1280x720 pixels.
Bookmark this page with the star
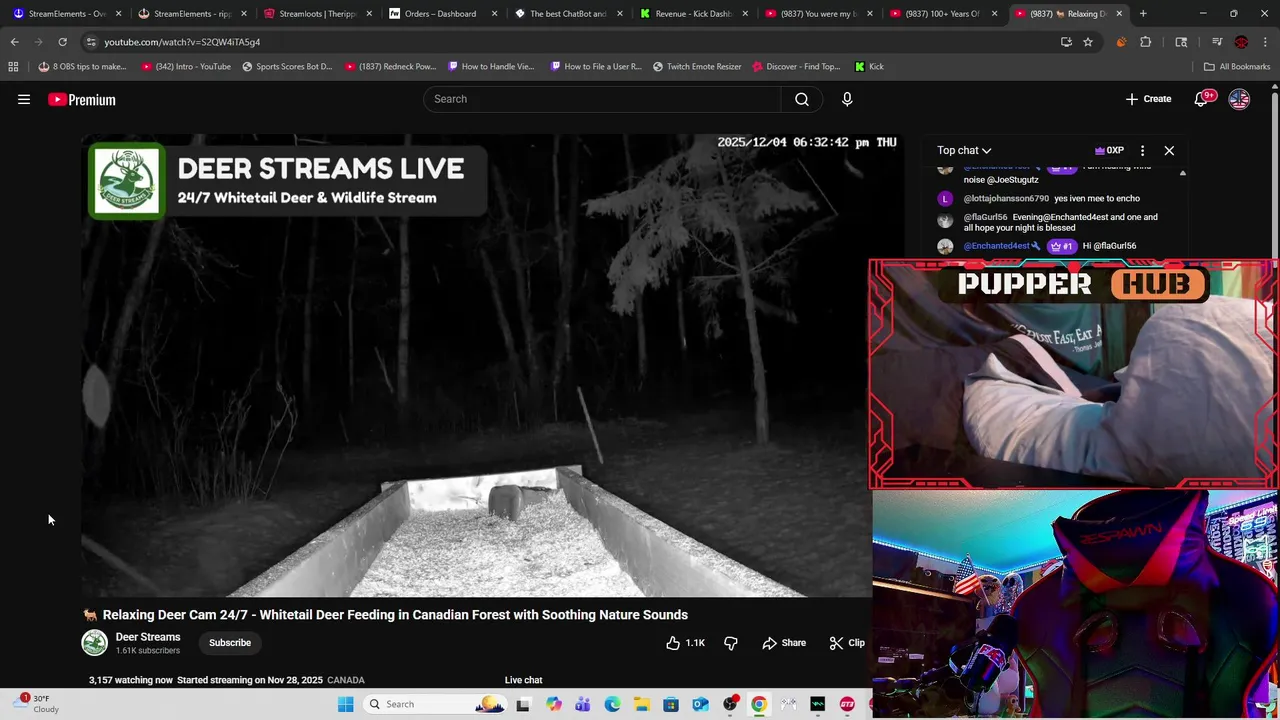tap(1088, 42)
